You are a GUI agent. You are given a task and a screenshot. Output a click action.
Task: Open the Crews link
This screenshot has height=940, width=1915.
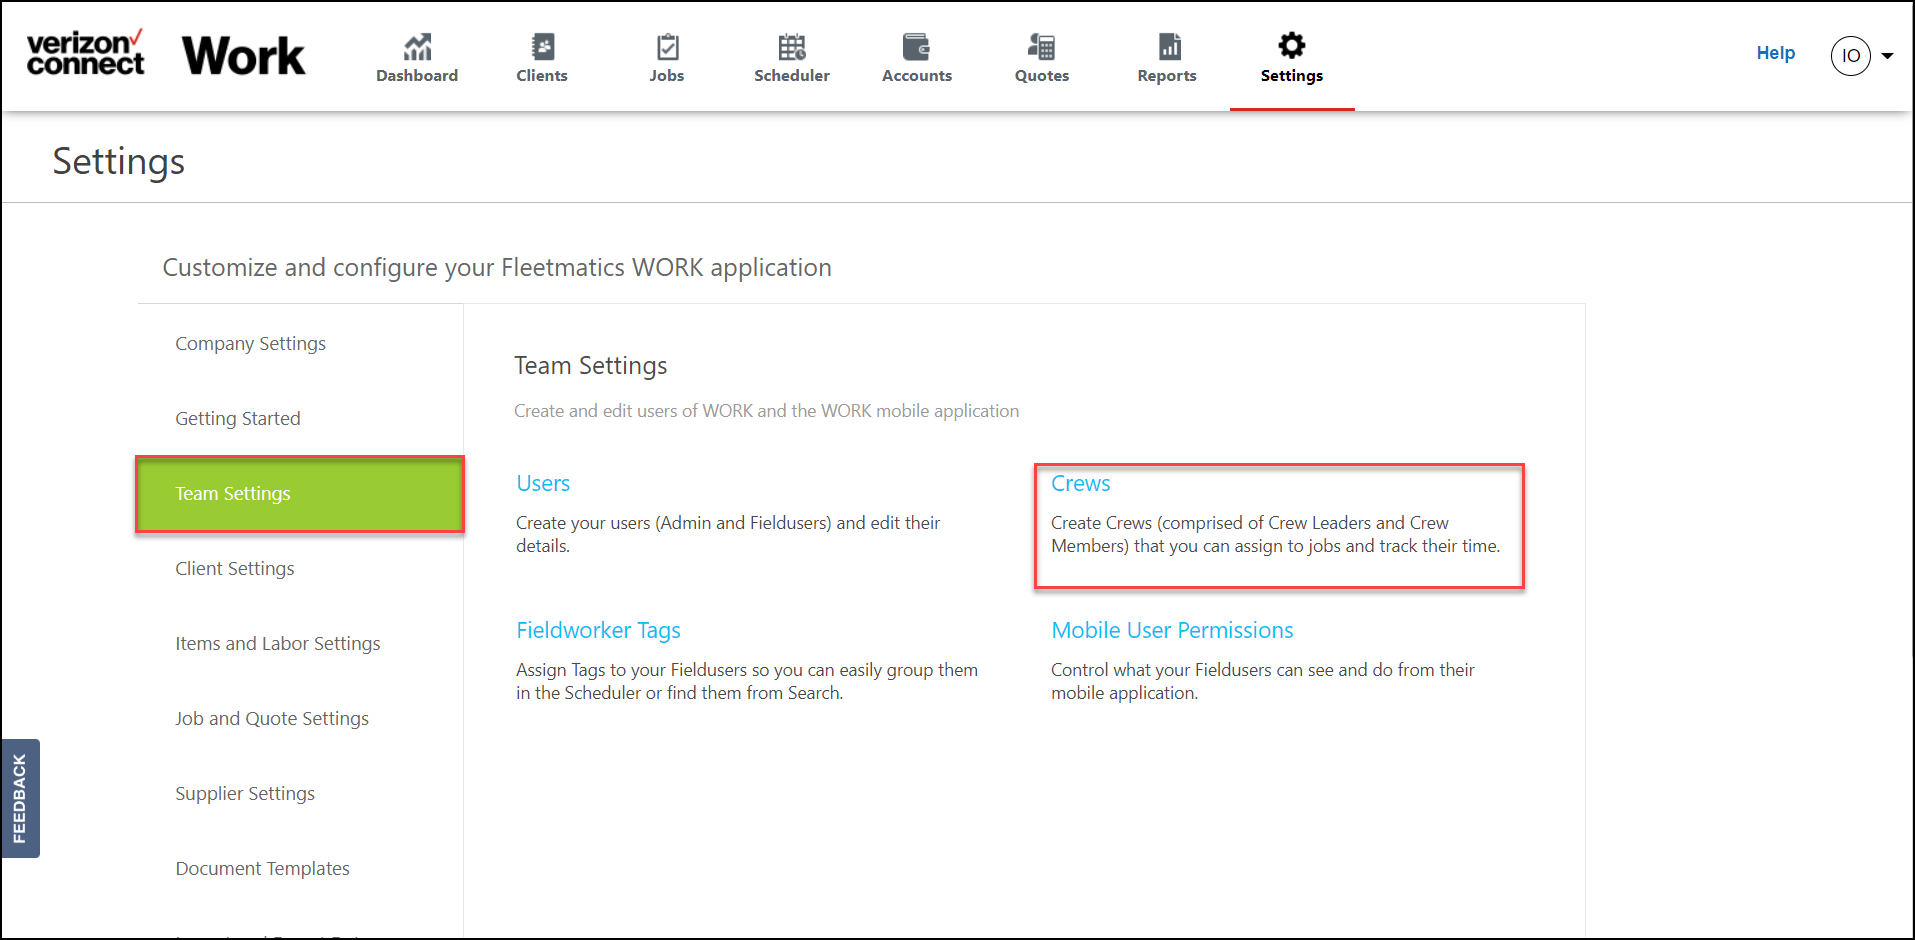tap(1080, 483)
